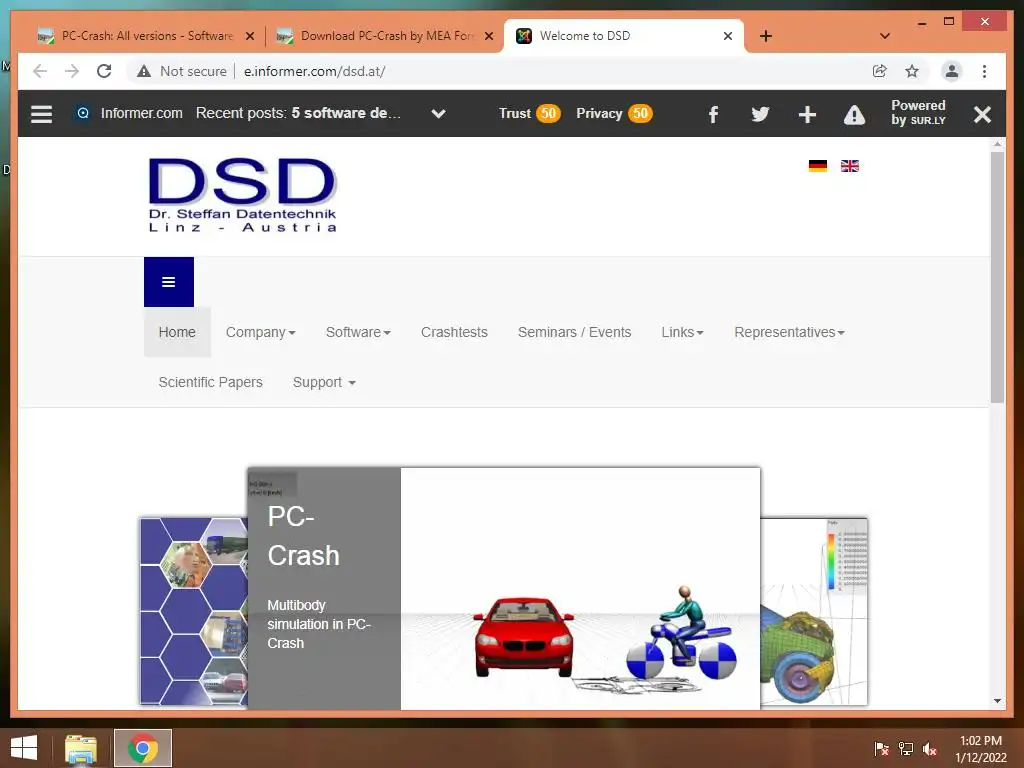Open the Chrome profile avatar
The height and width of the screenshot is (768, 1024).
952,71
